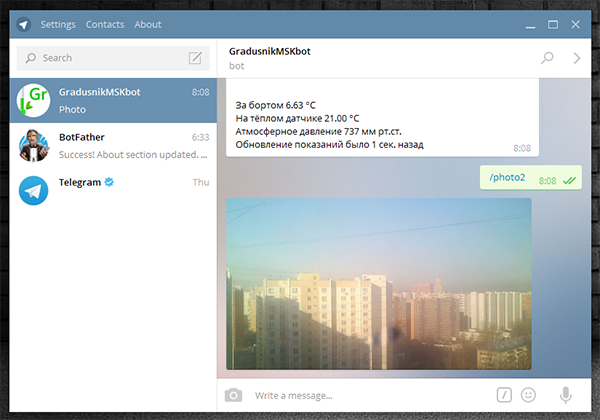Open the BotFather chat
The height and width of the screenshot is (420, 600).
click(x=113, y=145)
